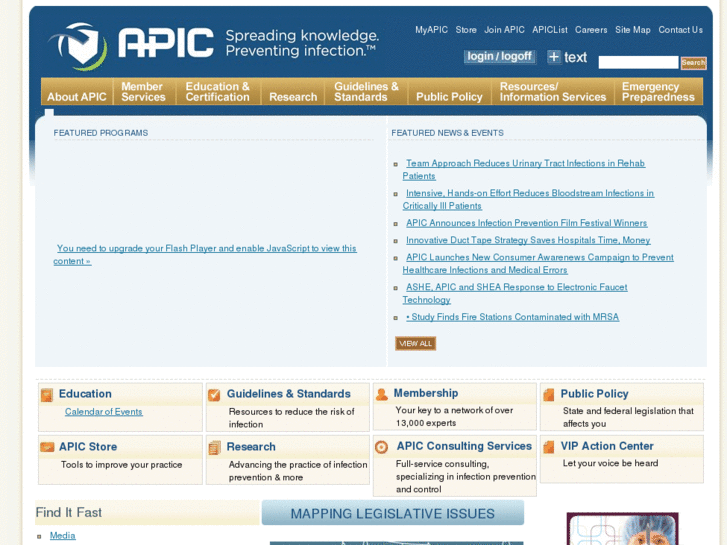Open APICList link
Image resolution: width=727 pixels, height=545 pixels.
coord(550,30)
